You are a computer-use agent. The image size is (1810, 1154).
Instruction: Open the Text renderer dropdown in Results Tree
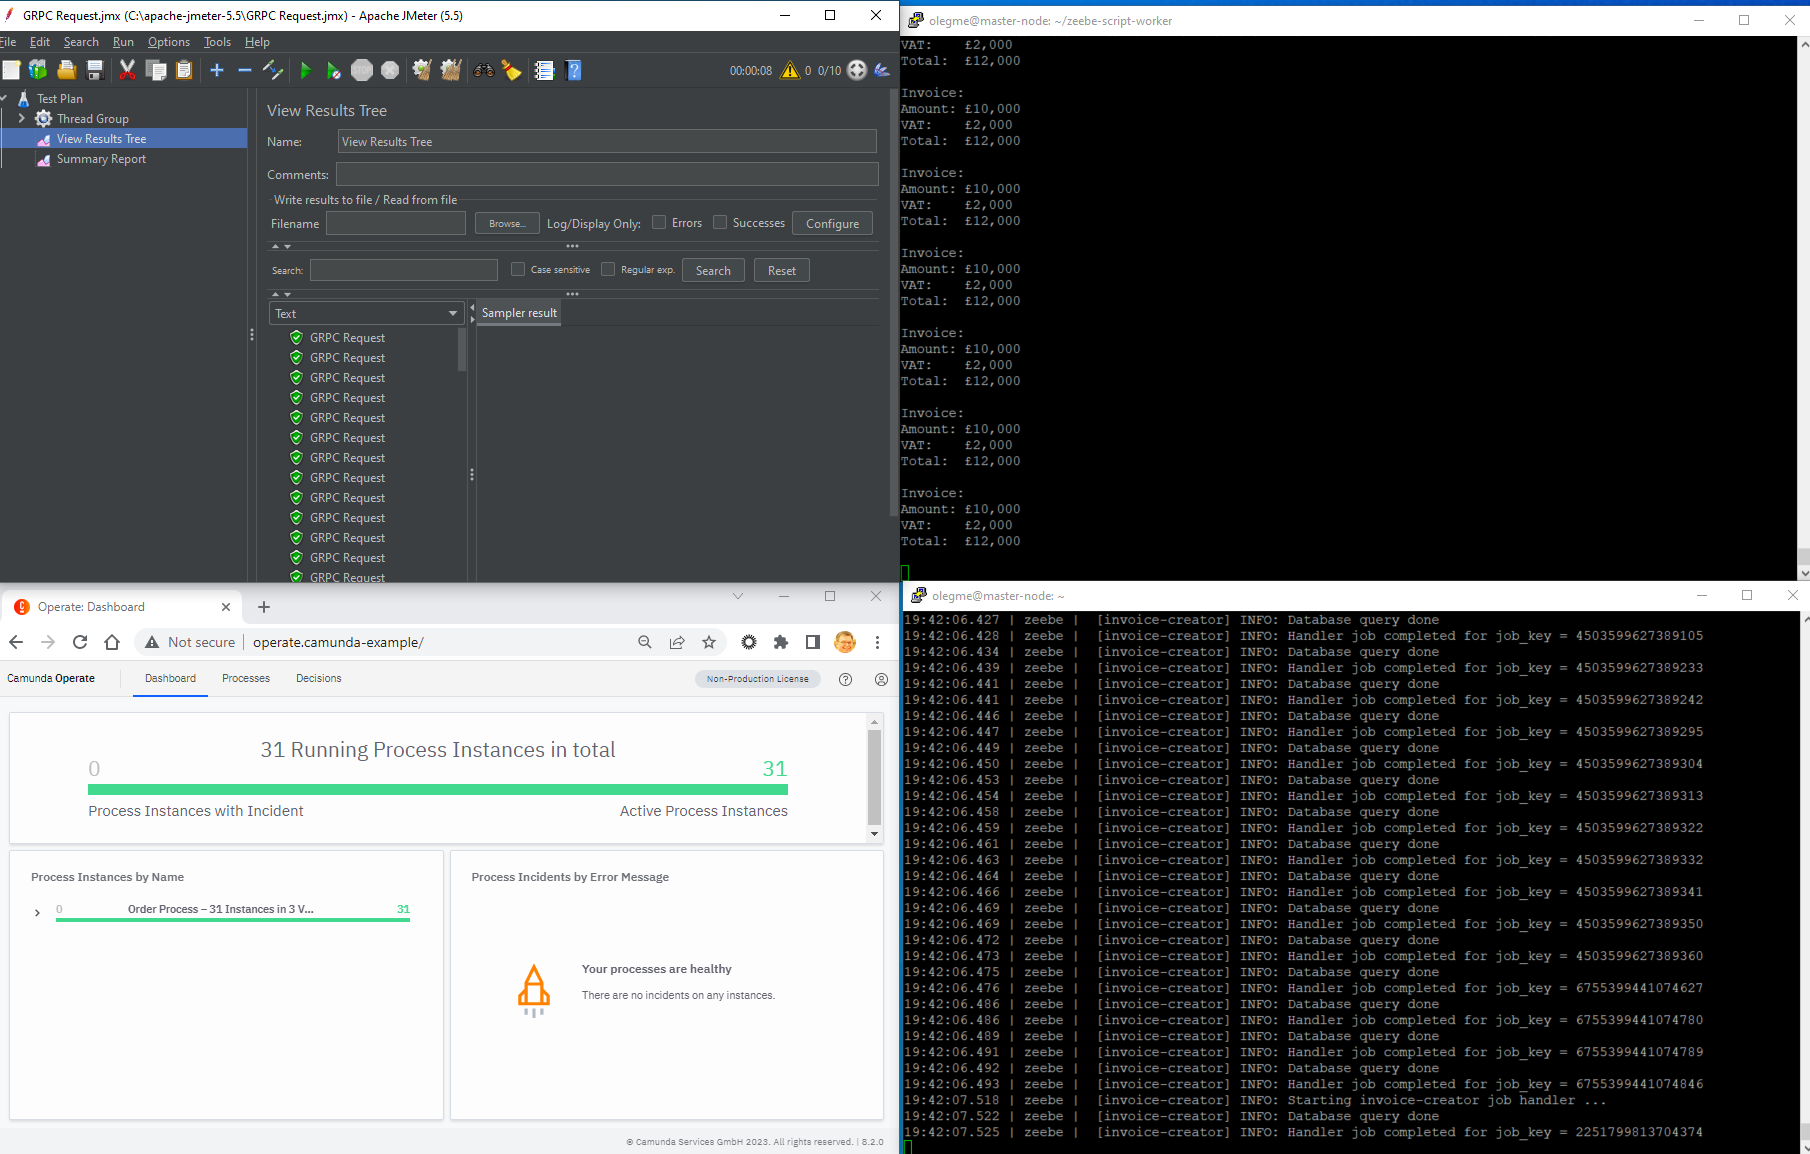(x=366, y=313)
